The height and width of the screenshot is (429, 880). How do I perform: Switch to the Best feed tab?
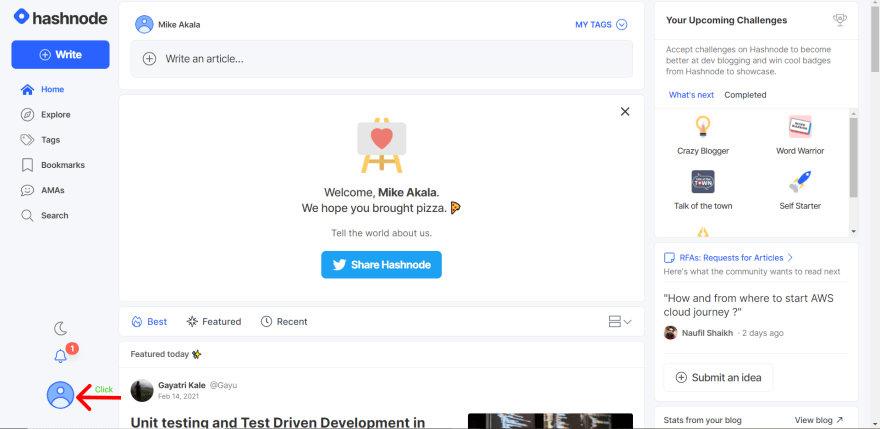[149, 322]
